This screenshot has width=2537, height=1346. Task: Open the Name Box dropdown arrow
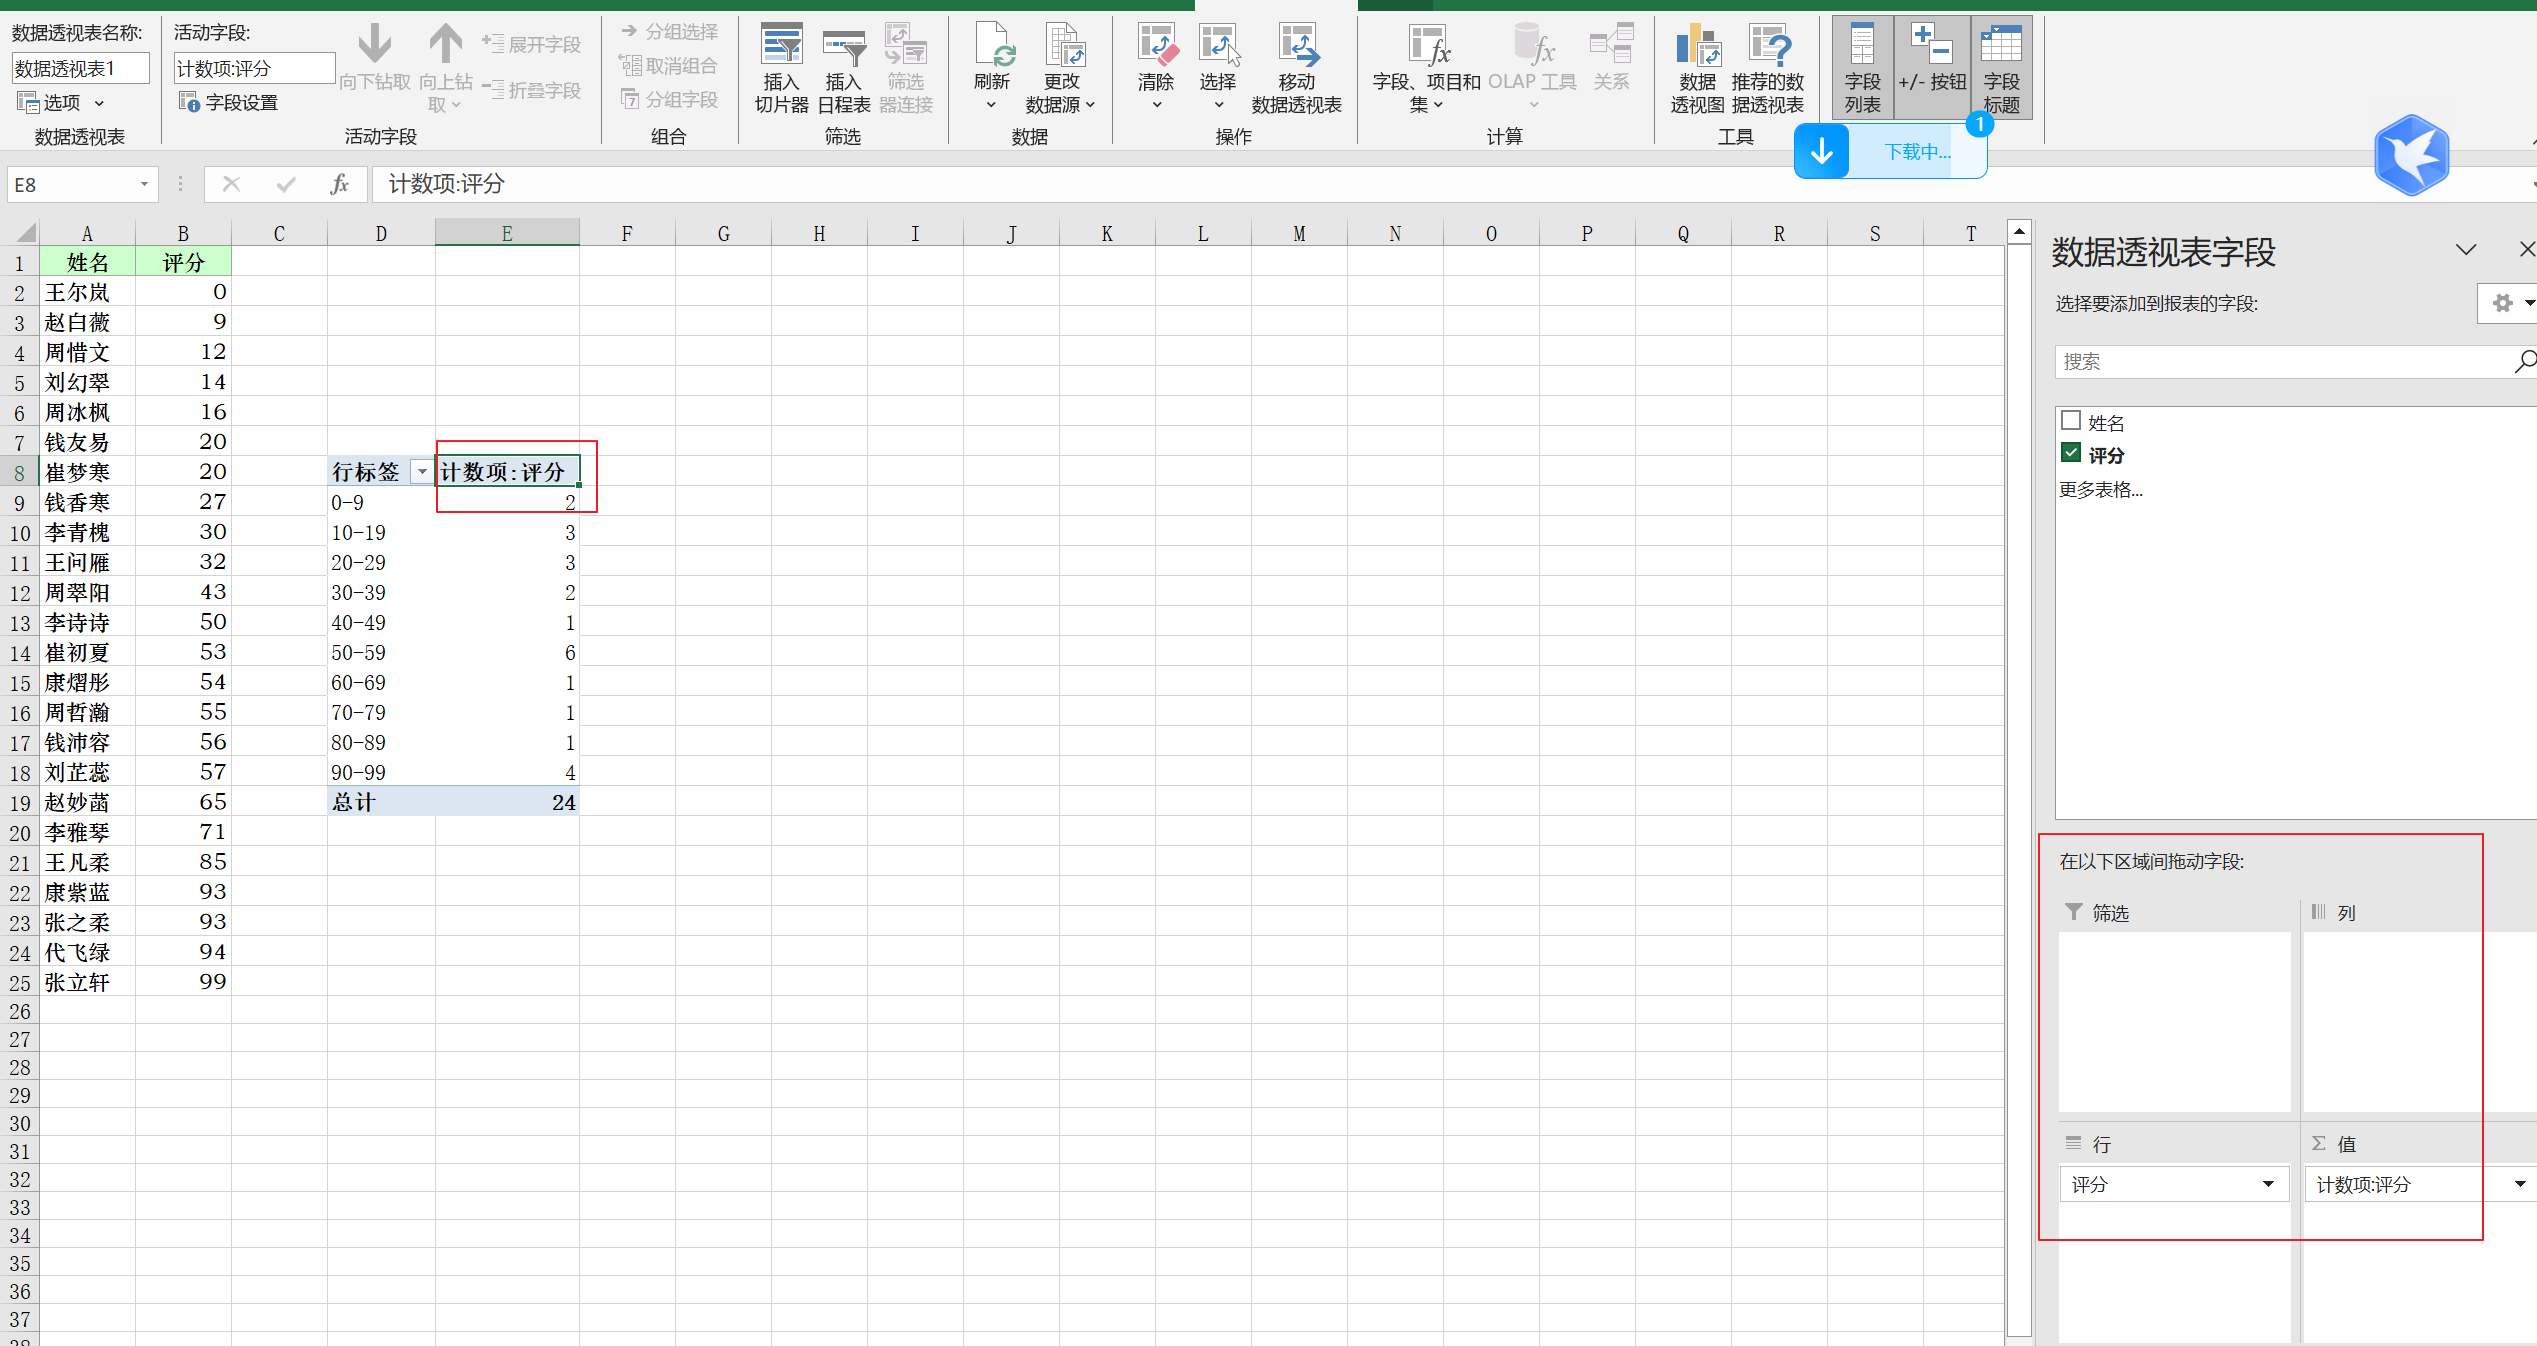click(x=144, y=184)
